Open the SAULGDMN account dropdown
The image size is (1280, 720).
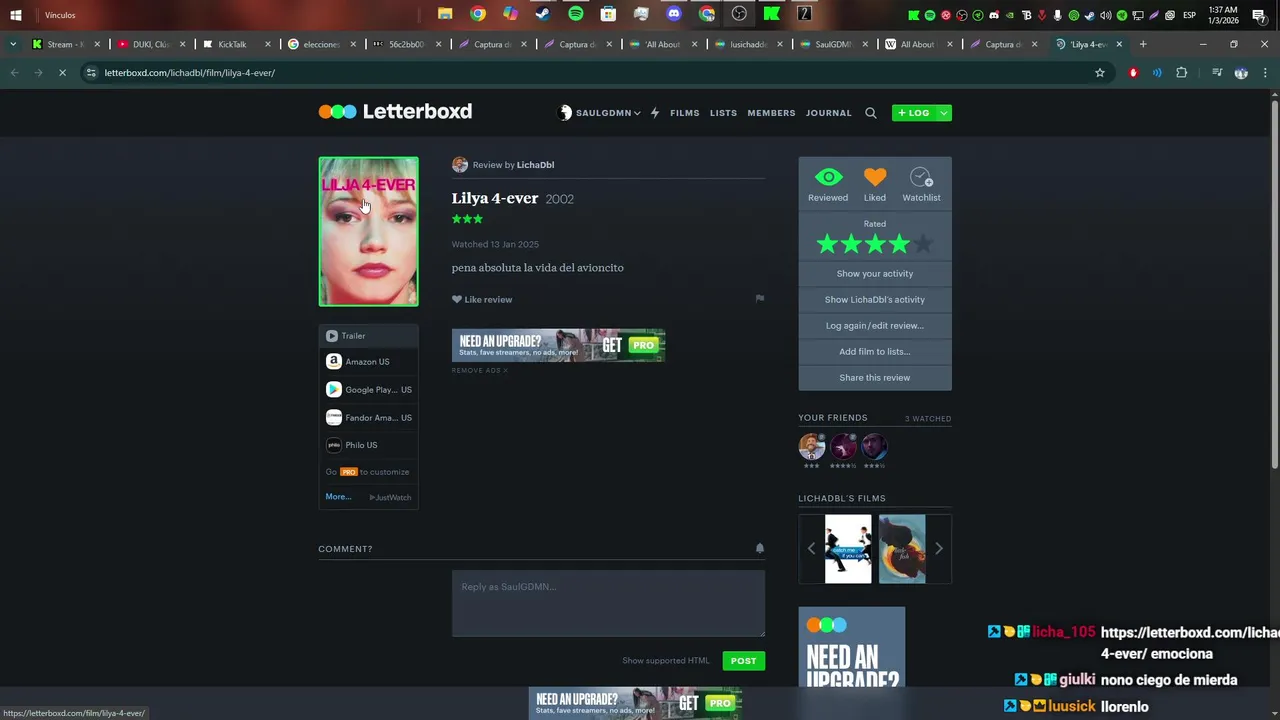(x=600, y=113)
